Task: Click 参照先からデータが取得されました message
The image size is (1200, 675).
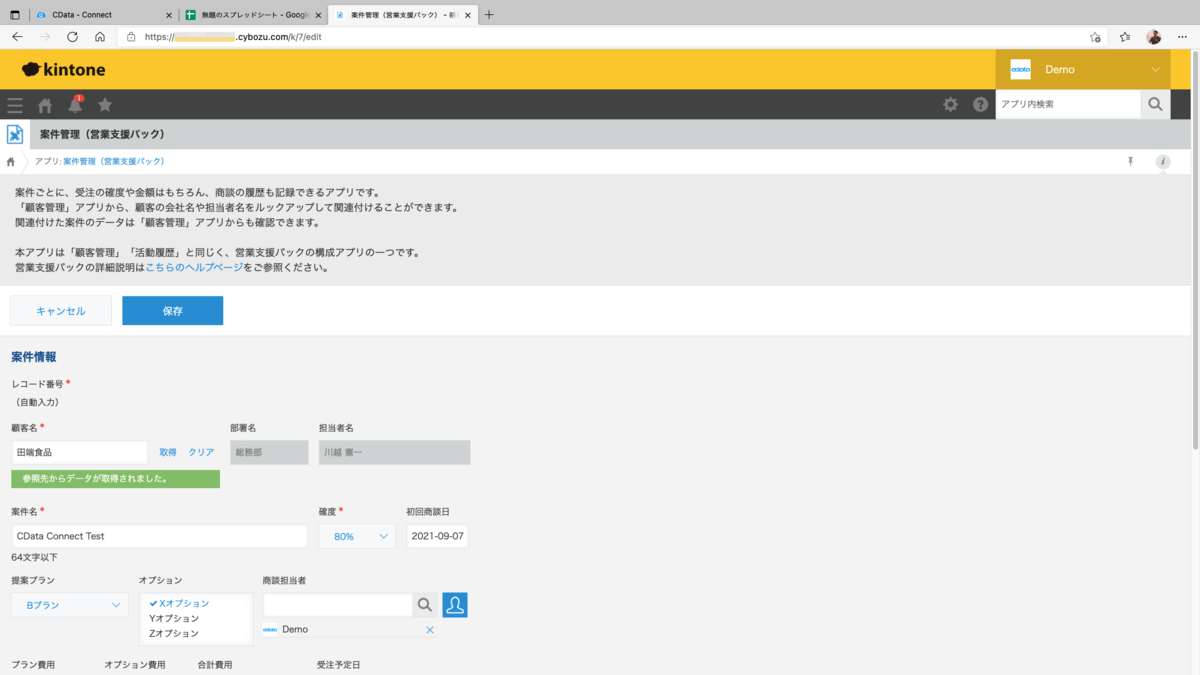Action: (x=116, y=479)
